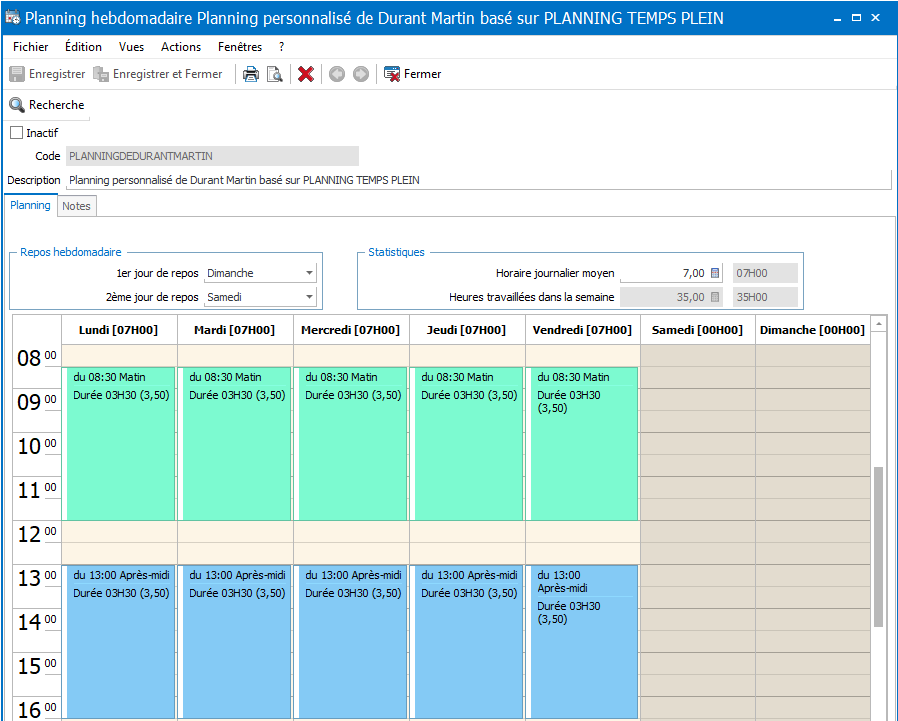Click the application icon in title bar
Image resolution: width=898 pixels, height=721 pixels.
pos(13,18)
